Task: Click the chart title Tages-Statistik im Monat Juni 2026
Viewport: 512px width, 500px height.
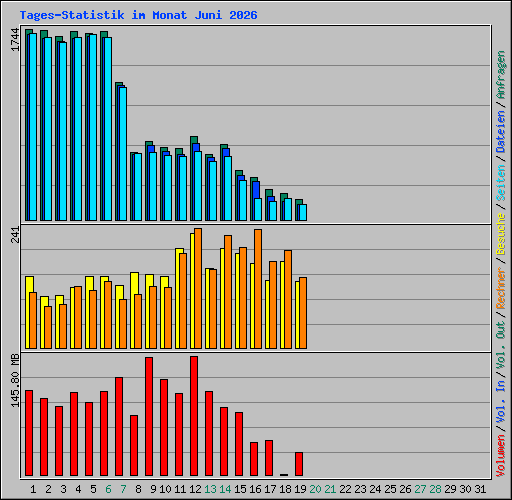Action: 138,15
